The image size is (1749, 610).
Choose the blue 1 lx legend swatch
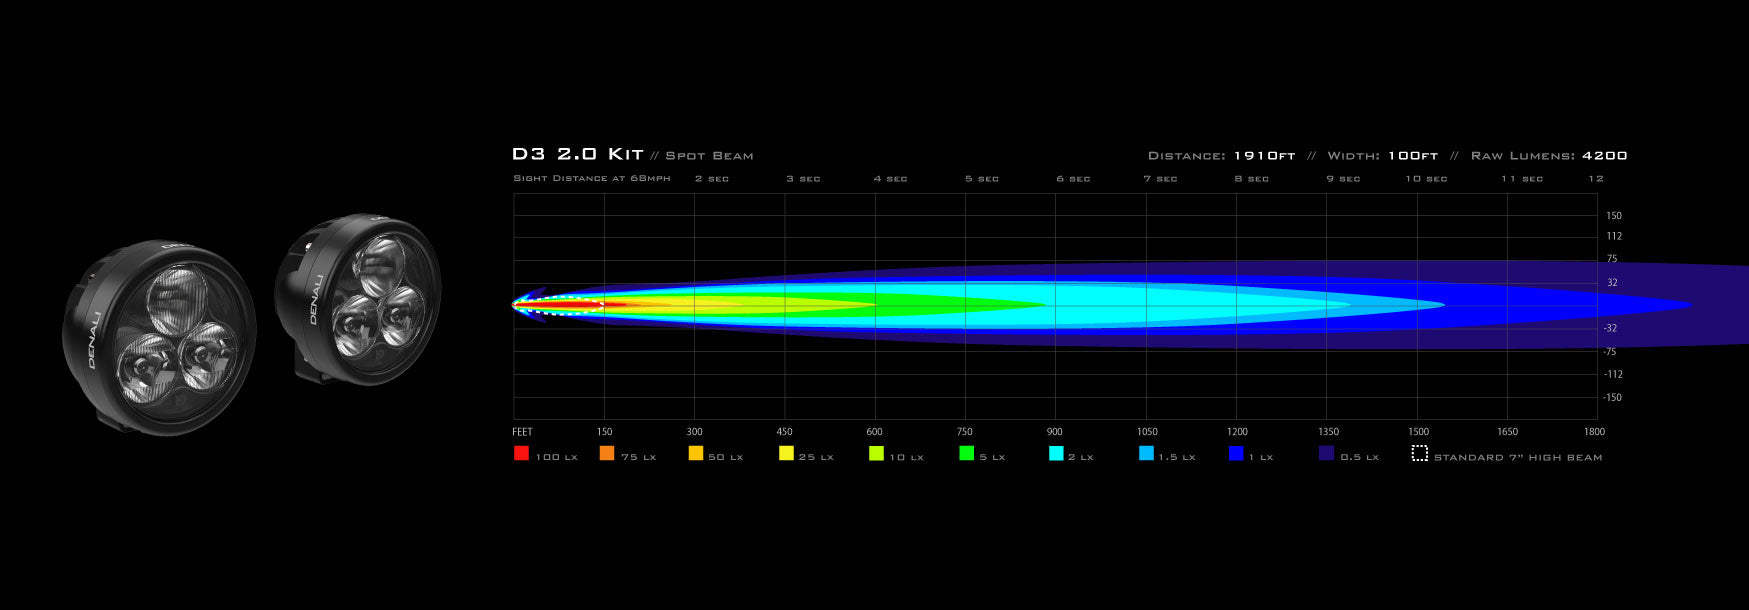click(x=1236, y=453)
